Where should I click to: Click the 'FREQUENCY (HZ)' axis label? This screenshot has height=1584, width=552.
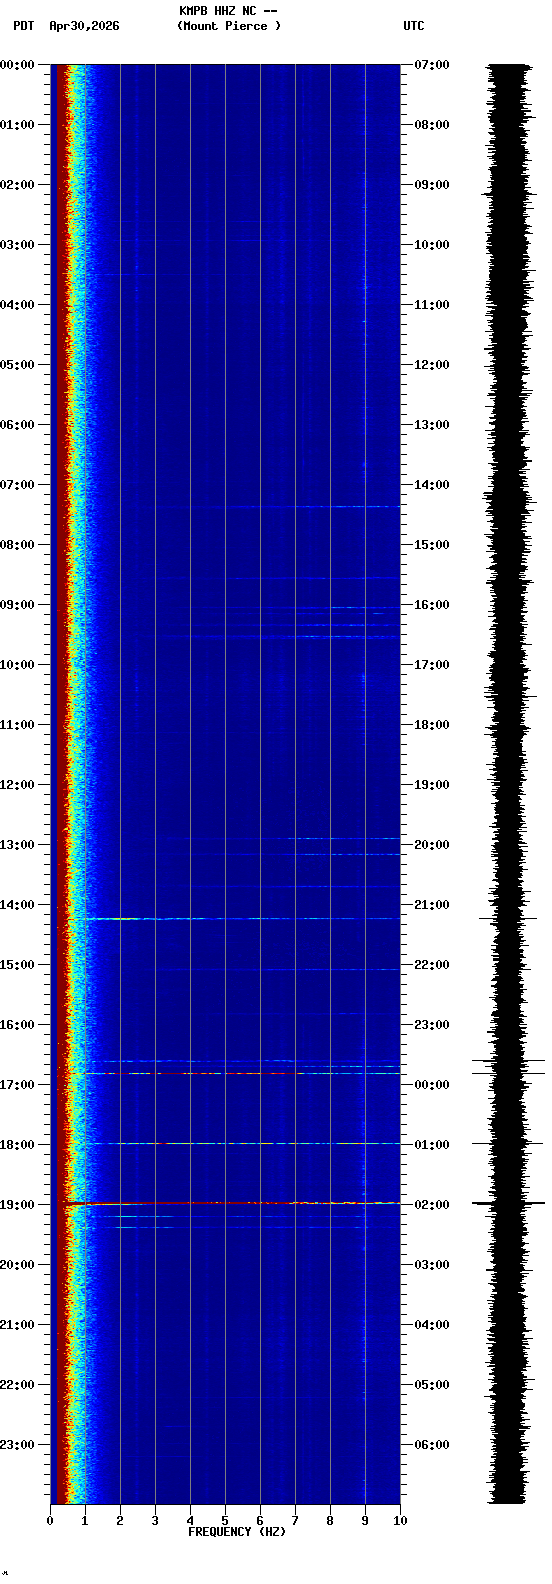[237, 1532]
